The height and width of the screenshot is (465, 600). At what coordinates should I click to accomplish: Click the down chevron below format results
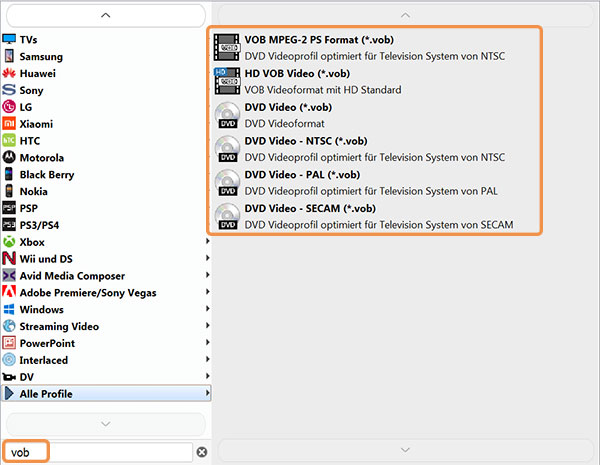tap(405, 450)
